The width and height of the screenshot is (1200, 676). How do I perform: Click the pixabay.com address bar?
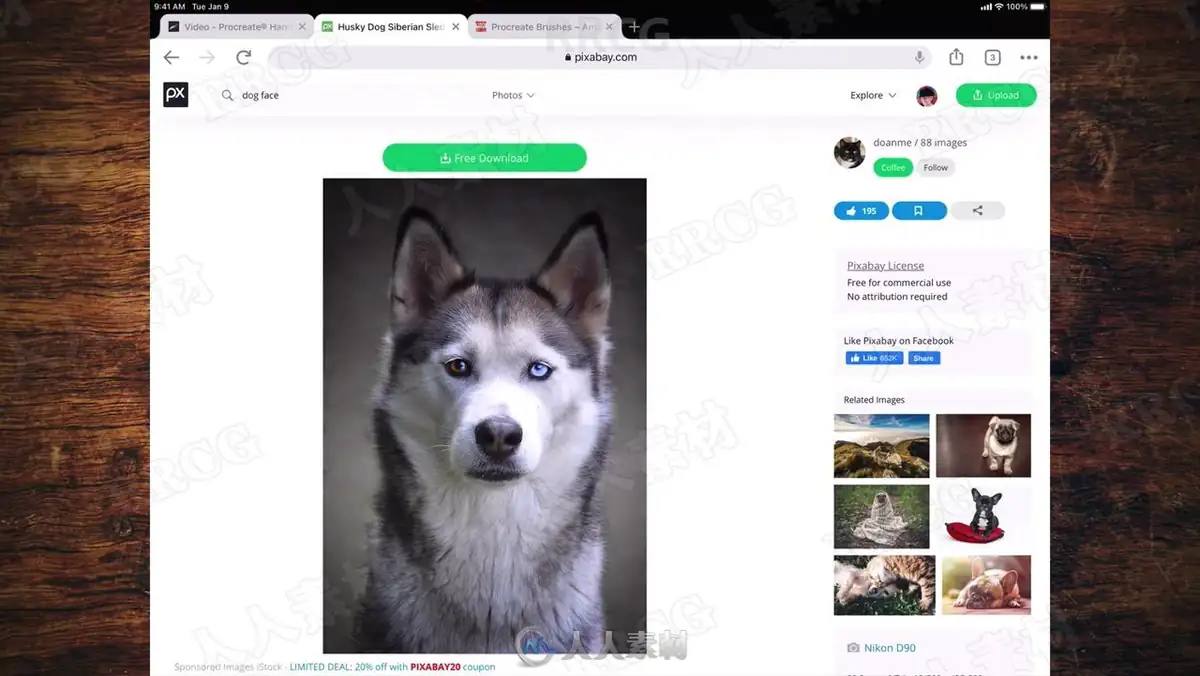[600, 57]
